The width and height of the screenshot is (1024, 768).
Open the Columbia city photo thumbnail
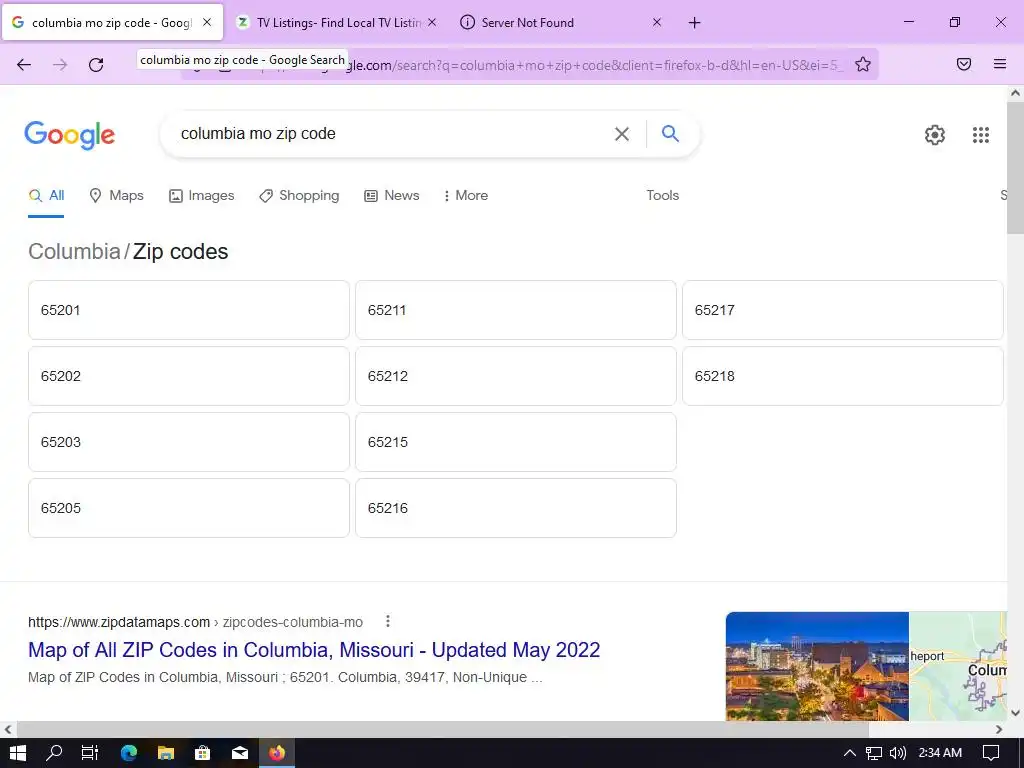(x=817, y=666)
